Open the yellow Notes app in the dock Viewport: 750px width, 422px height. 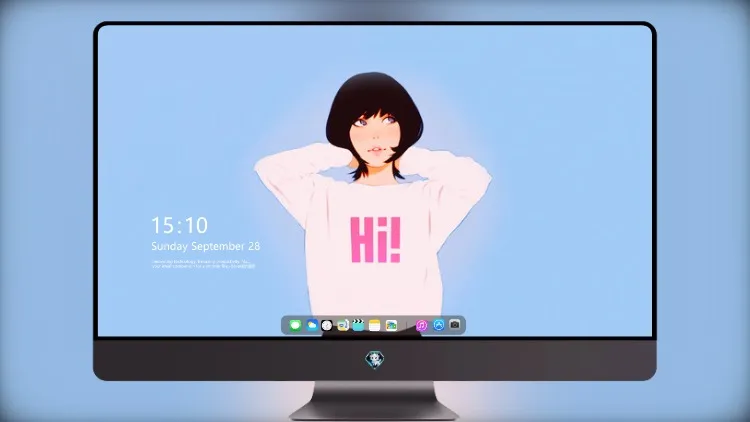click(375, 325)
